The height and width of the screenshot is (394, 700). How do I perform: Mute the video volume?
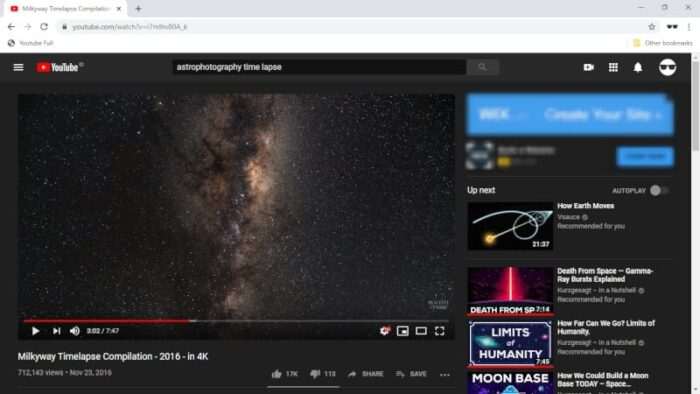click(x=75, y=331)
